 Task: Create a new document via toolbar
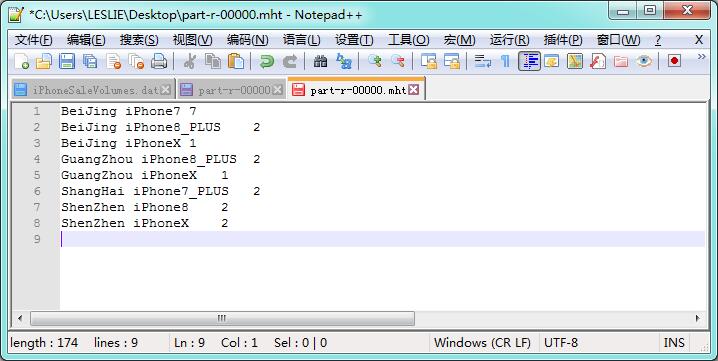click(x=21, y=61)
